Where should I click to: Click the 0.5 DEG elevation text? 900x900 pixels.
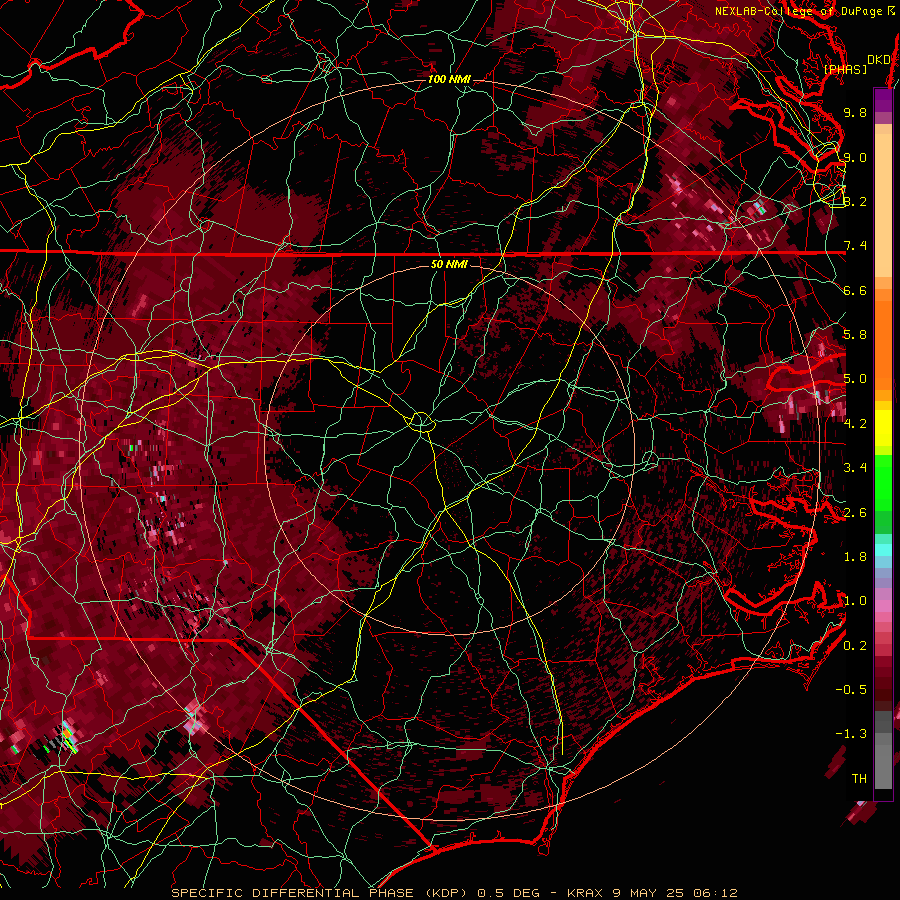509,893
